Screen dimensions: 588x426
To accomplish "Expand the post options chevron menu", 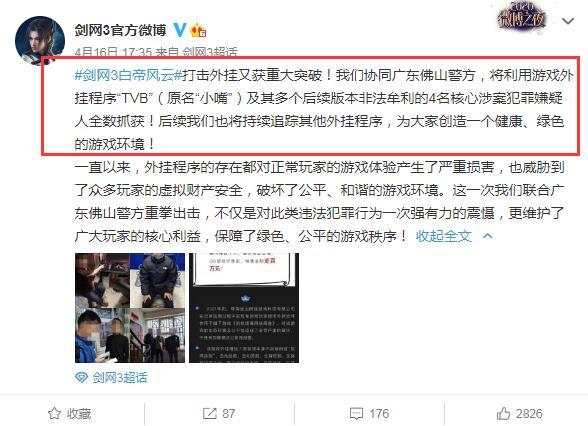I will (568, 21).
